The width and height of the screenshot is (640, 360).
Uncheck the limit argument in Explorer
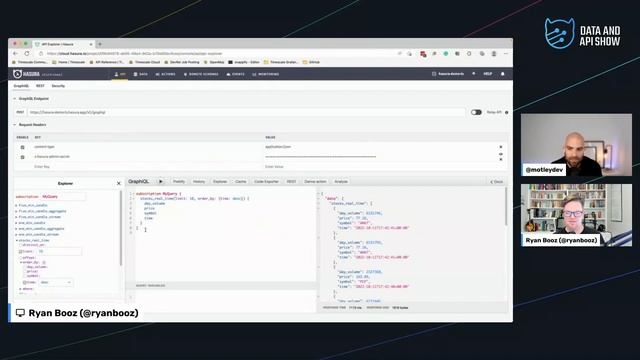[x=20, y=251]
